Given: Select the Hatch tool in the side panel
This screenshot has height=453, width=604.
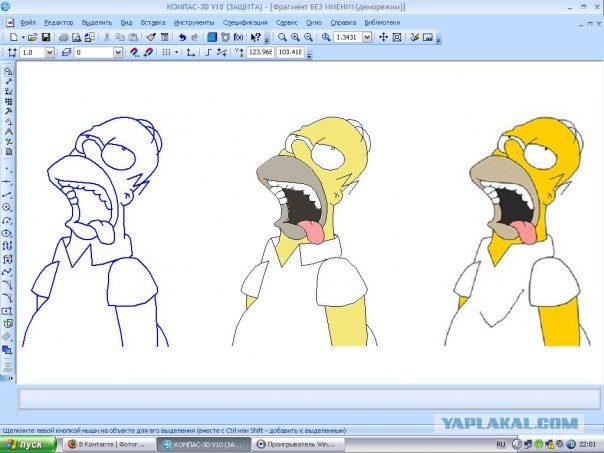Looking at the screenshot, I should tap(7, 337).
